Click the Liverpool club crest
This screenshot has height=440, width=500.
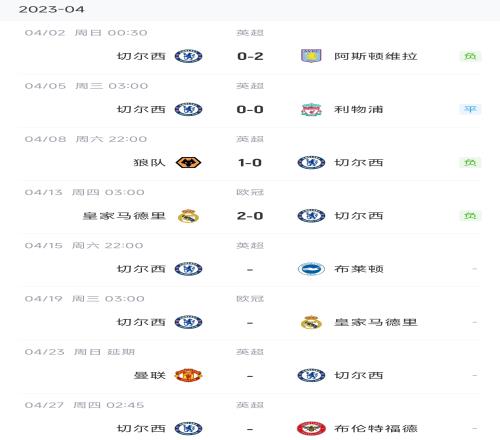click(311, 109)
